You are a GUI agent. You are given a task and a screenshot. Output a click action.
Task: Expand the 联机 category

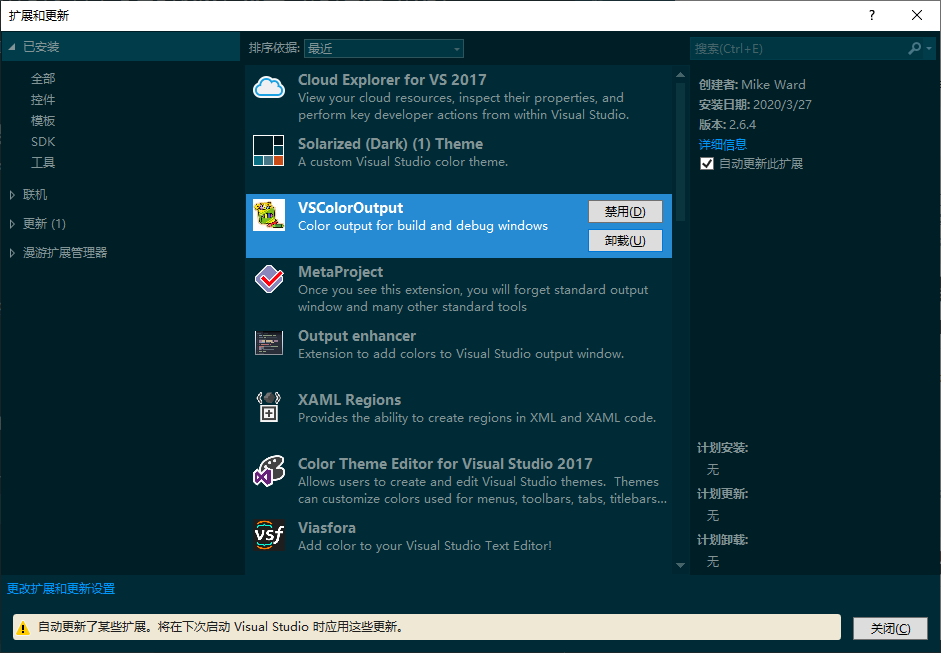point(12,194)
